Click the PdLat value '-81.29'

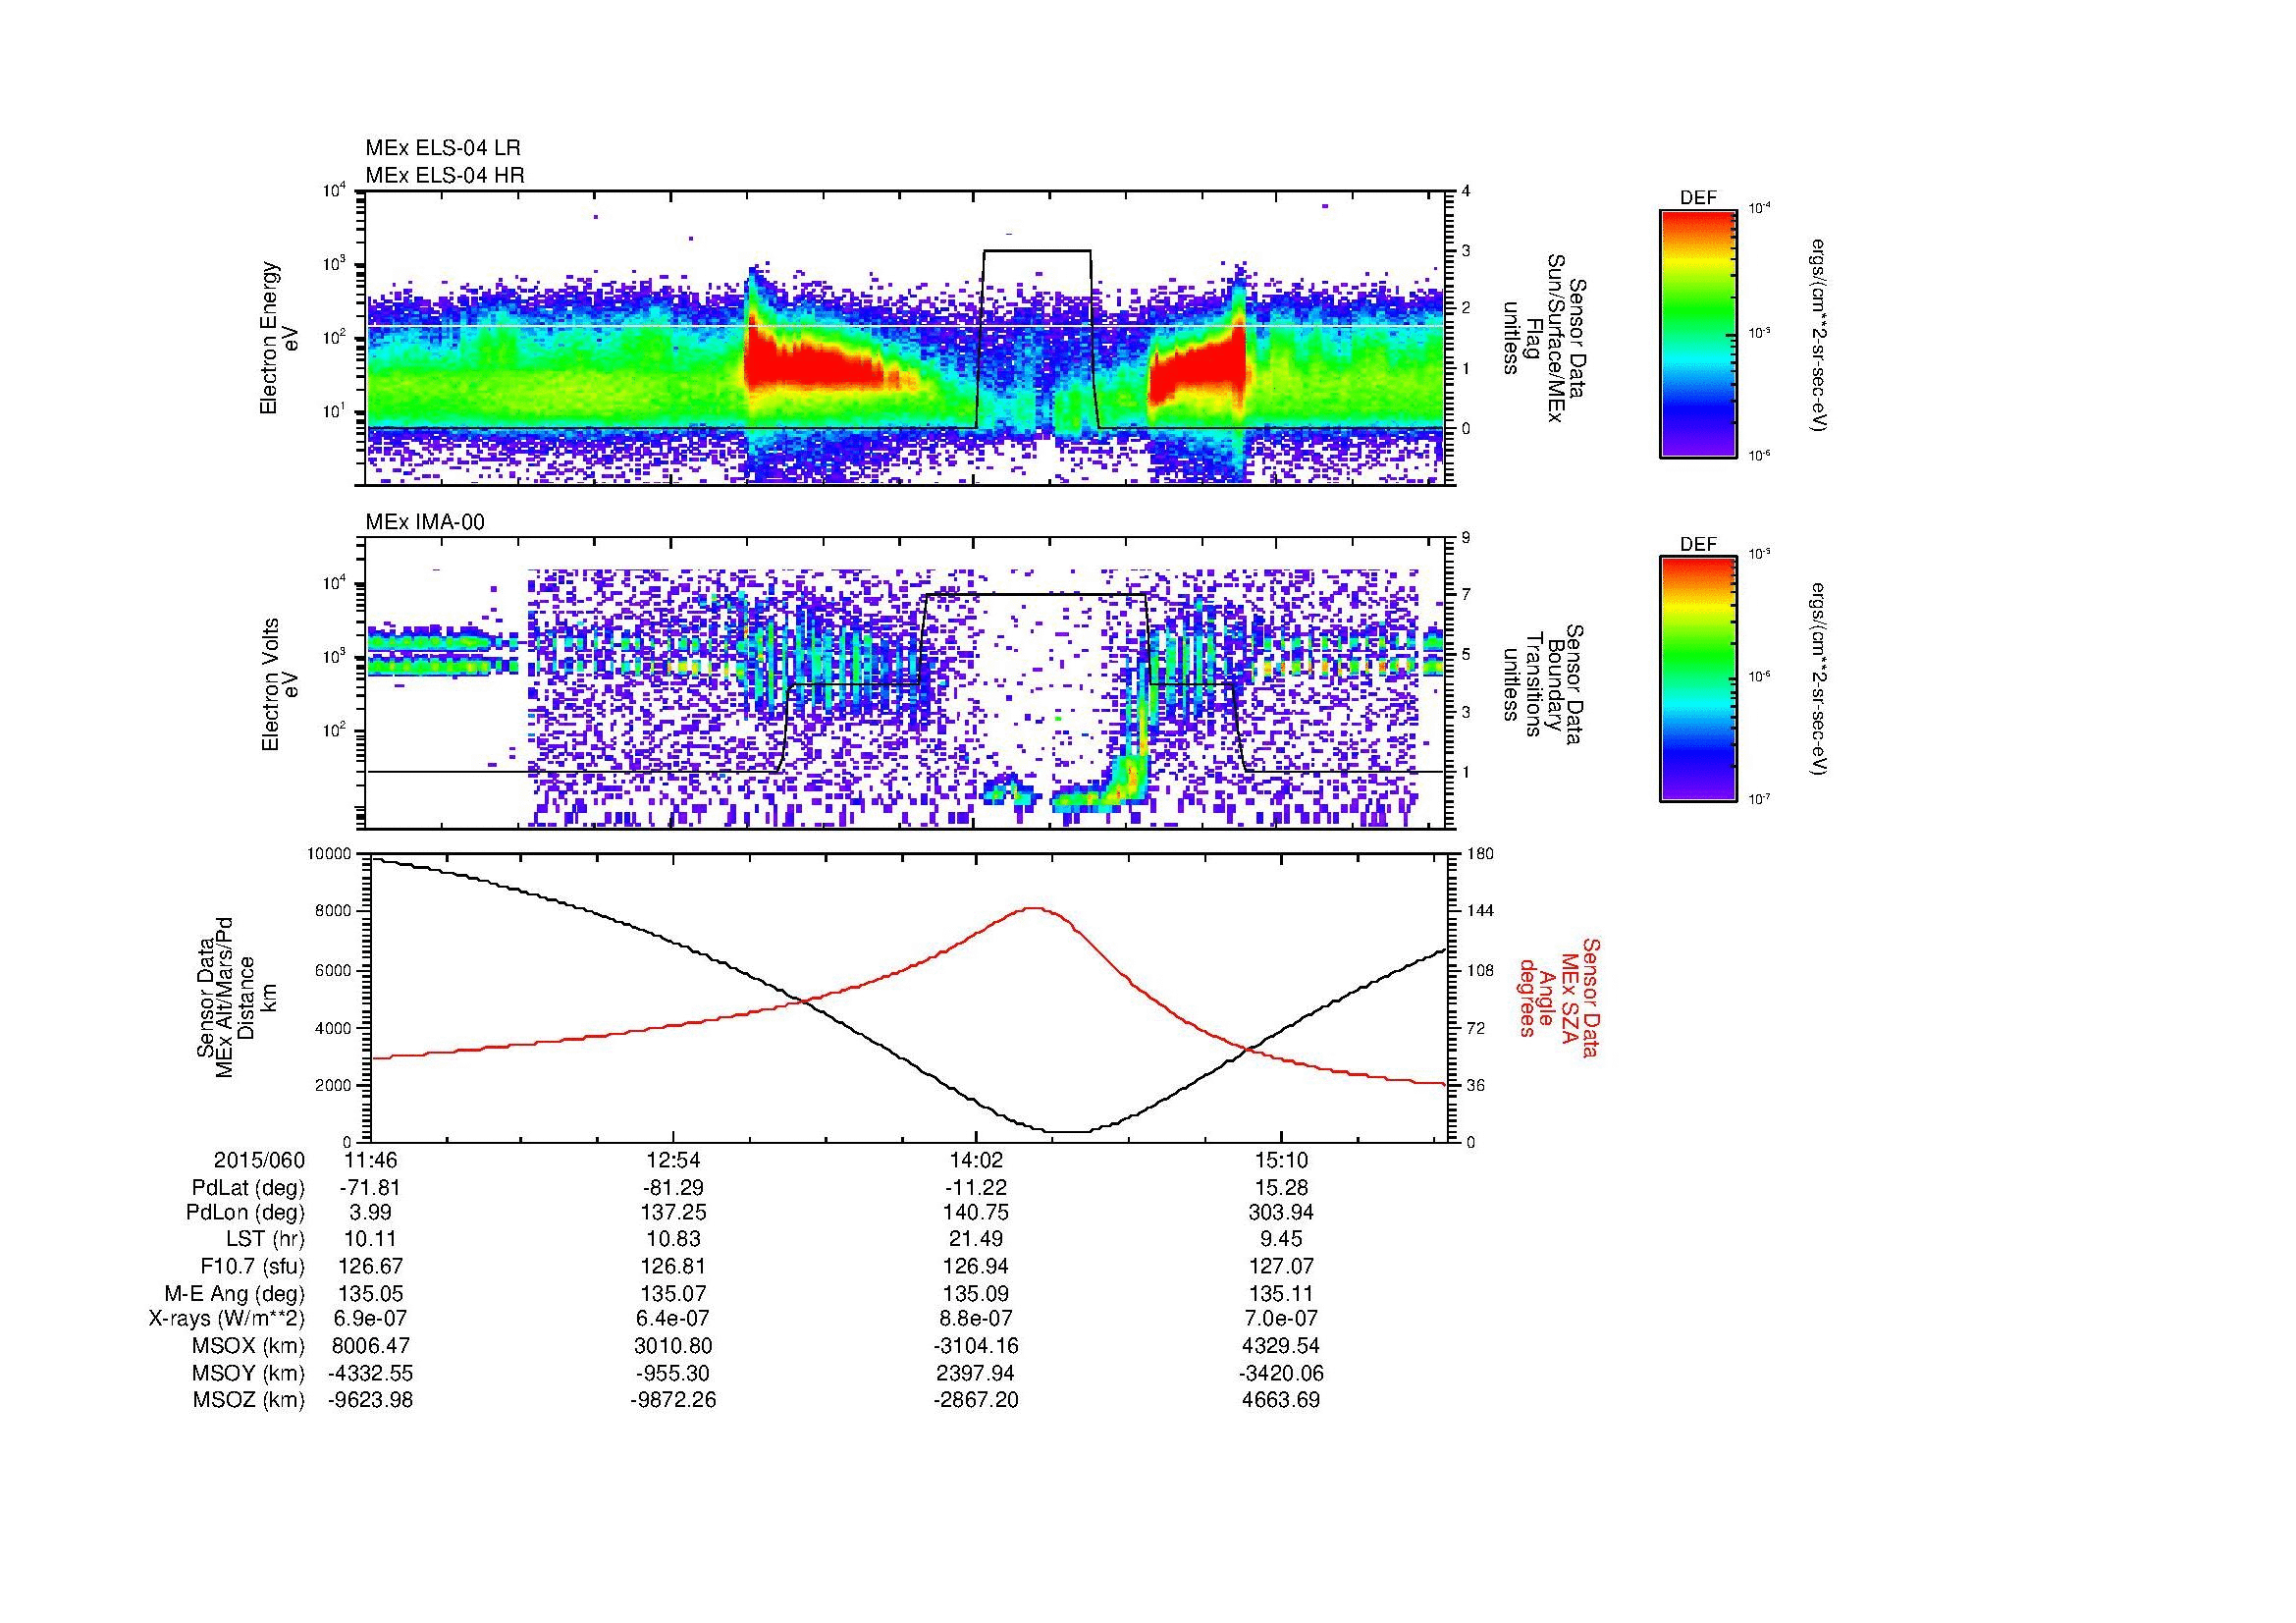pos(674,1188)
